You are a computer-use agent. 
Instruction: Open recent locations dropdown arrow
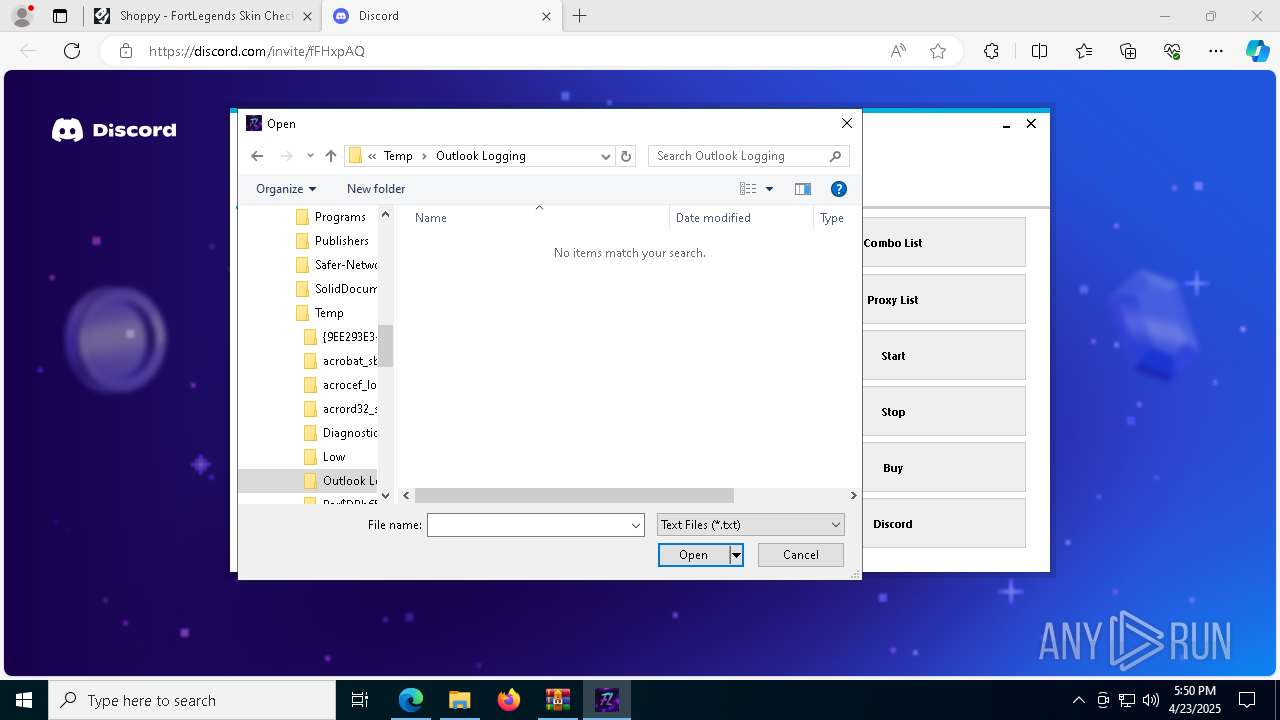pos(310,156)
